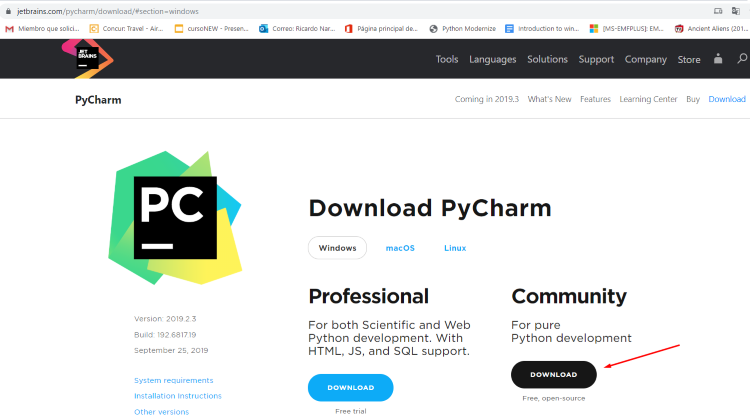
Task: Open the Support menu
Action: click(596, 59)
